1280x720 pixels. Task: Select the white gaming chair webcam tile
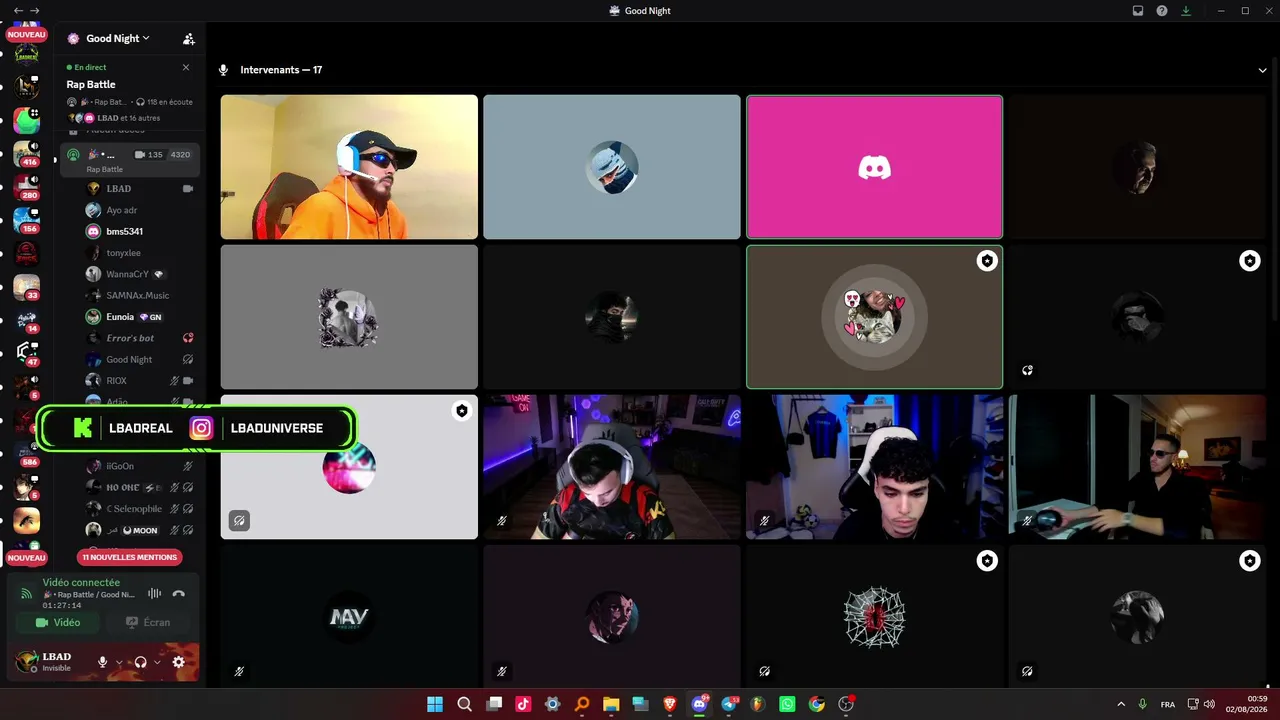(x=874, y=467)
